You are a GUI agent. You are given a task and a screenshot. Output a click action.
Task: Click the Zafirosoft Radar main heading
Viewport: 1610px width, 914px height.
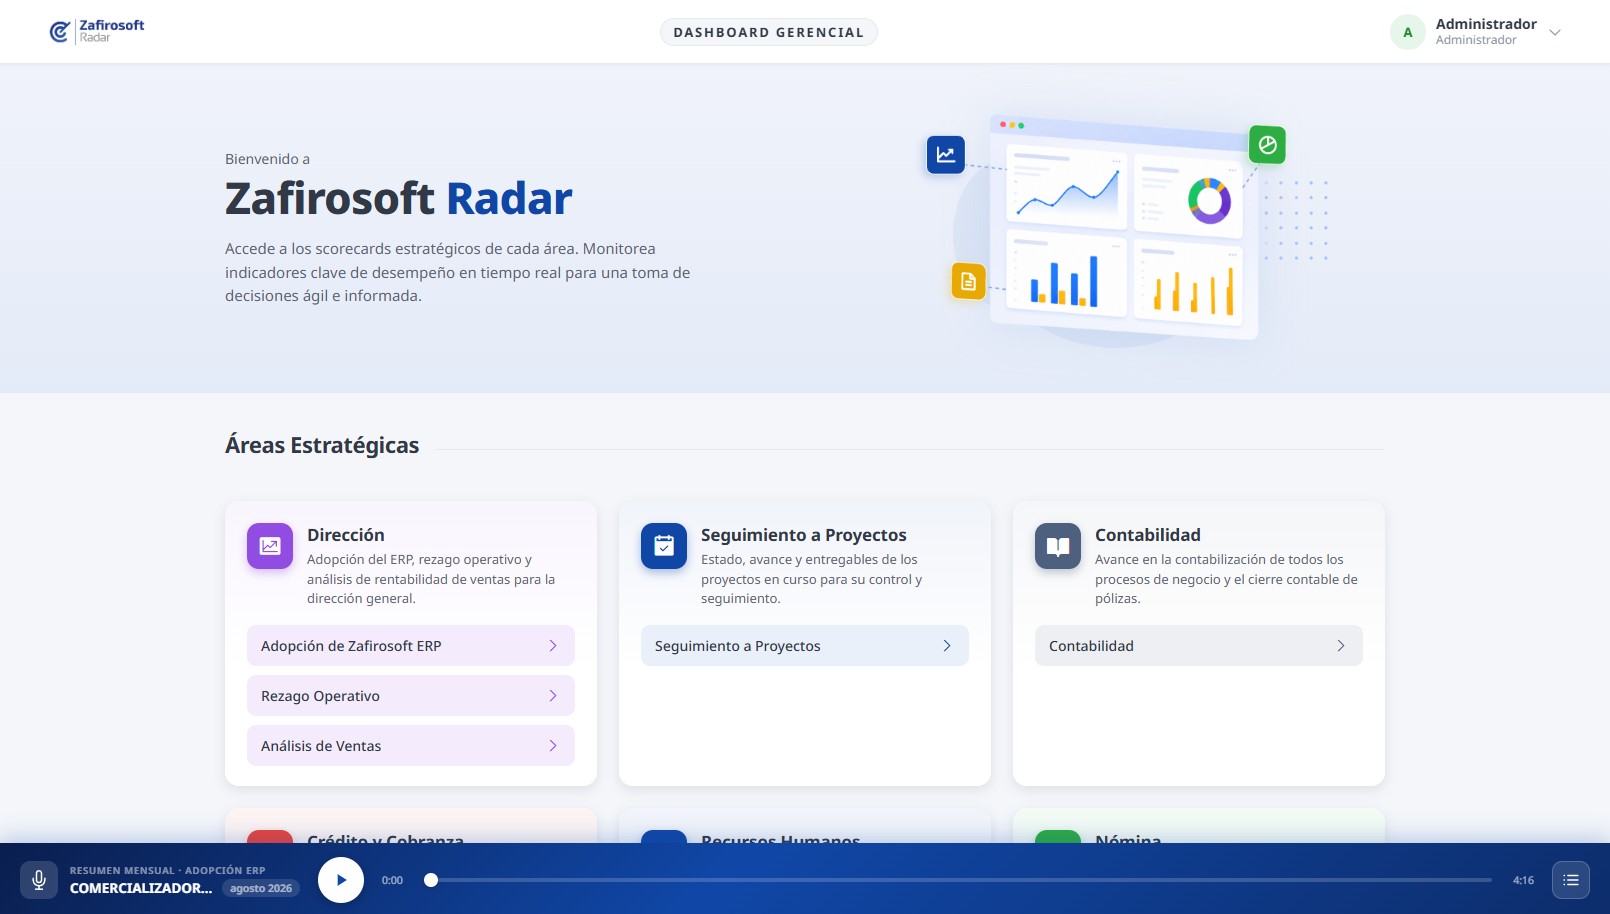coord(399,198)
